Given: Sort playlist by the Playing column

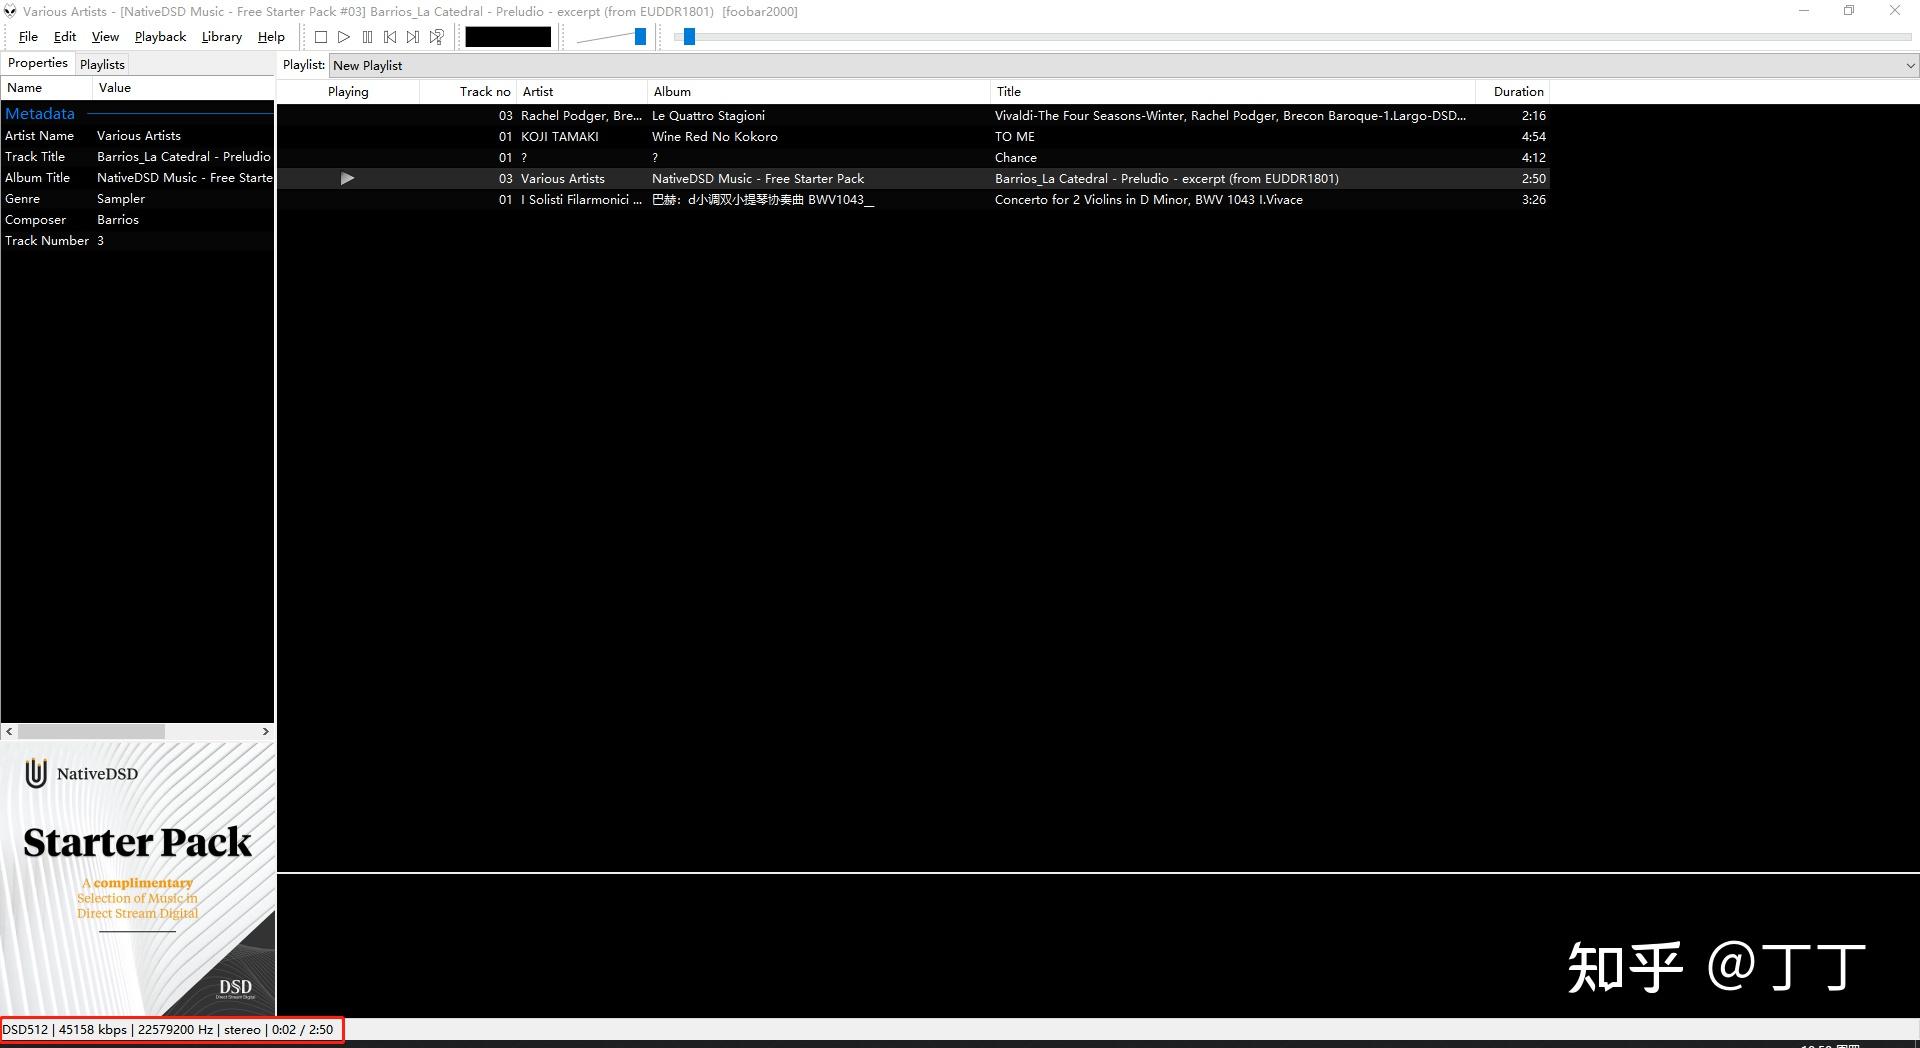Looking at the screenshot, I should (x=348, y=91).
